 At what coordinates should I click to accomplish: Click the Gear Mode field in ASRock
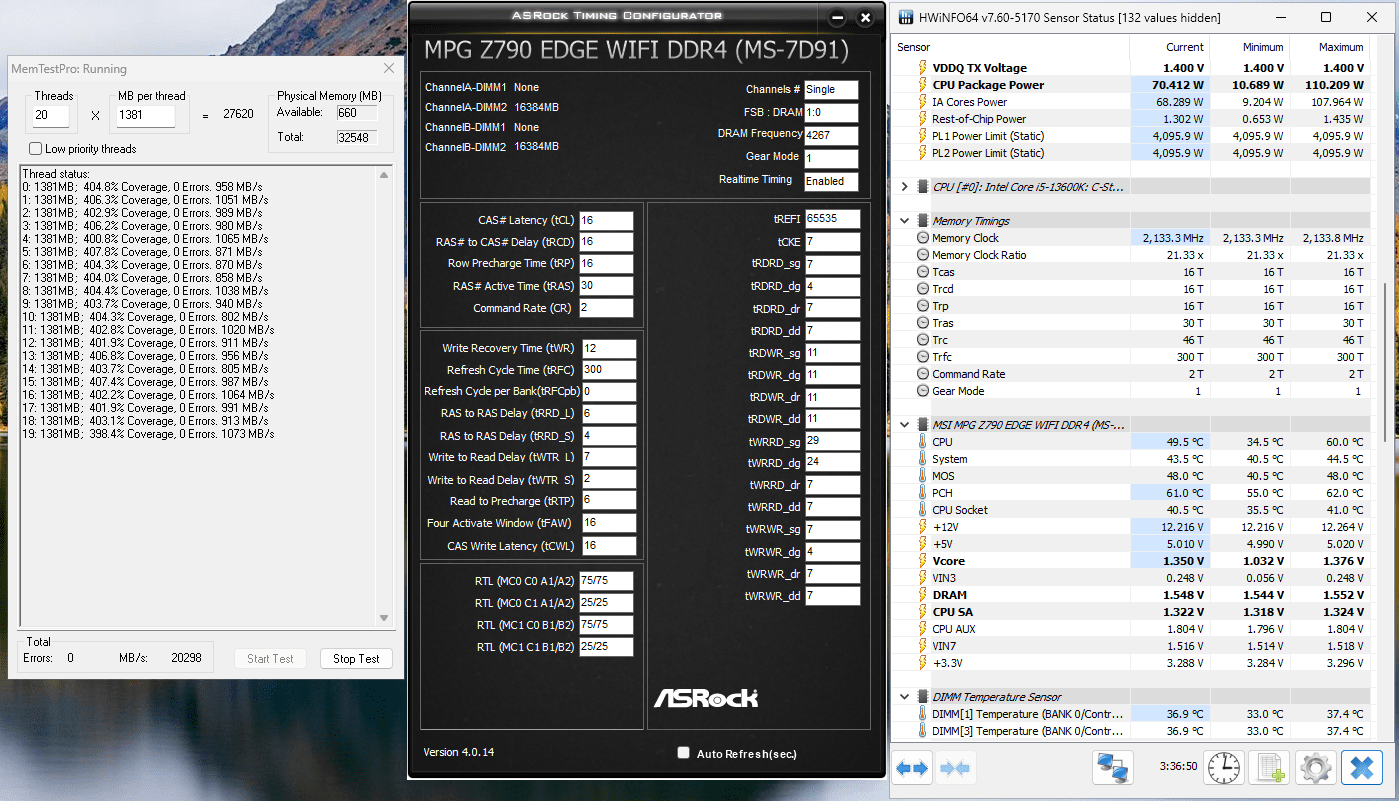[x=831, y=158]
